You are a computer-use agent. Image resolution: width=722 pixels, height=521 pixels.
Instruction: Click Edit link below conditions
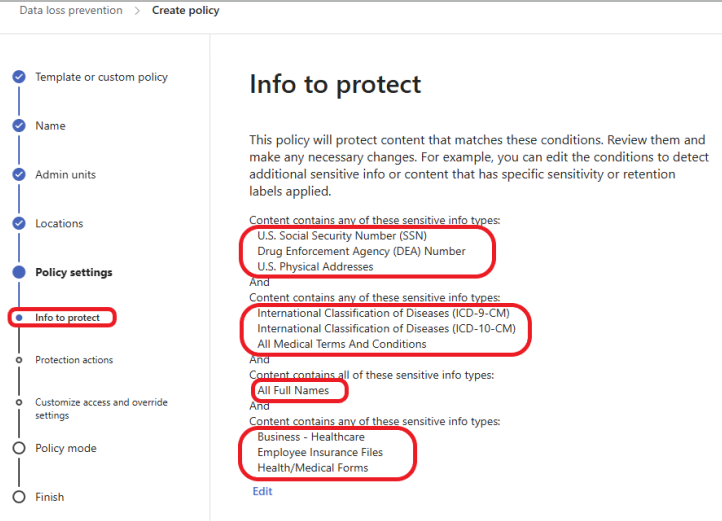262,491
